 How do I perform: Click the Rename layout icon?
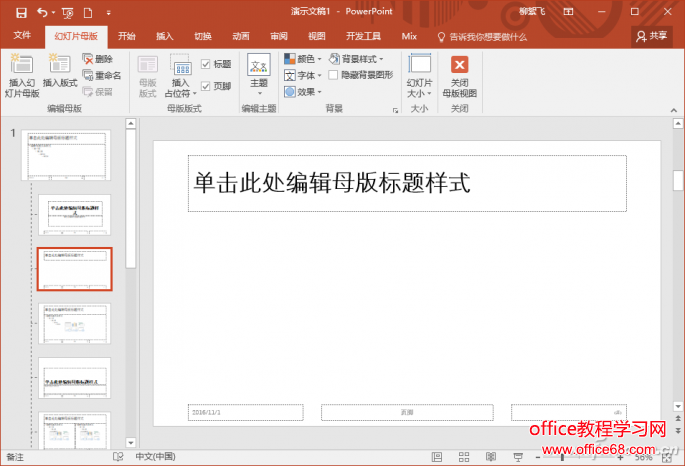(x=102, y=75)
